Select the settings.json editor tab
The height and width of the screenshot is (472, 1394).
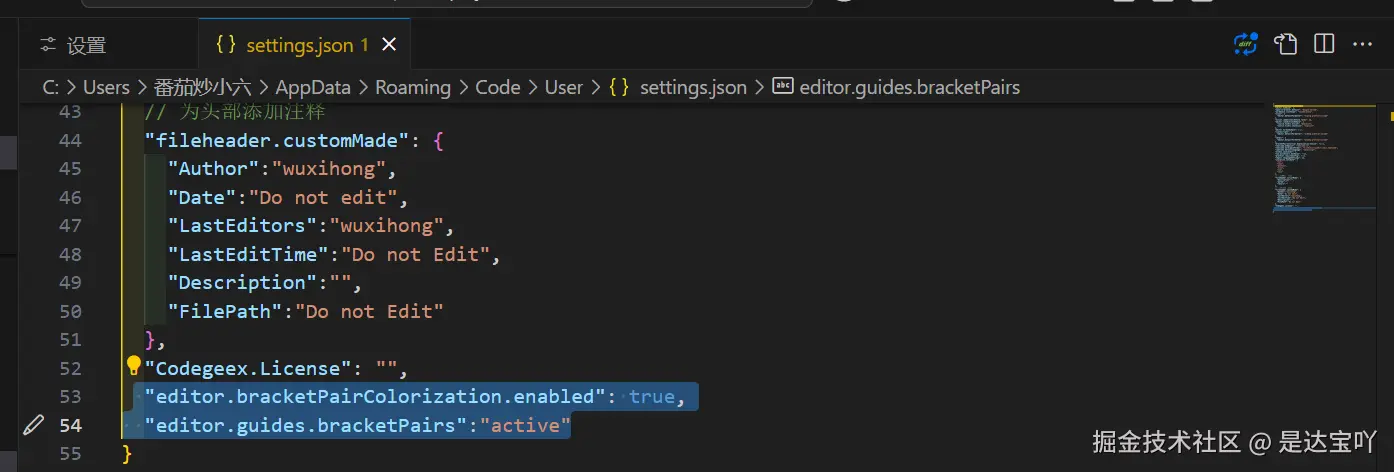pyautogui.click(x=298, y=45)
